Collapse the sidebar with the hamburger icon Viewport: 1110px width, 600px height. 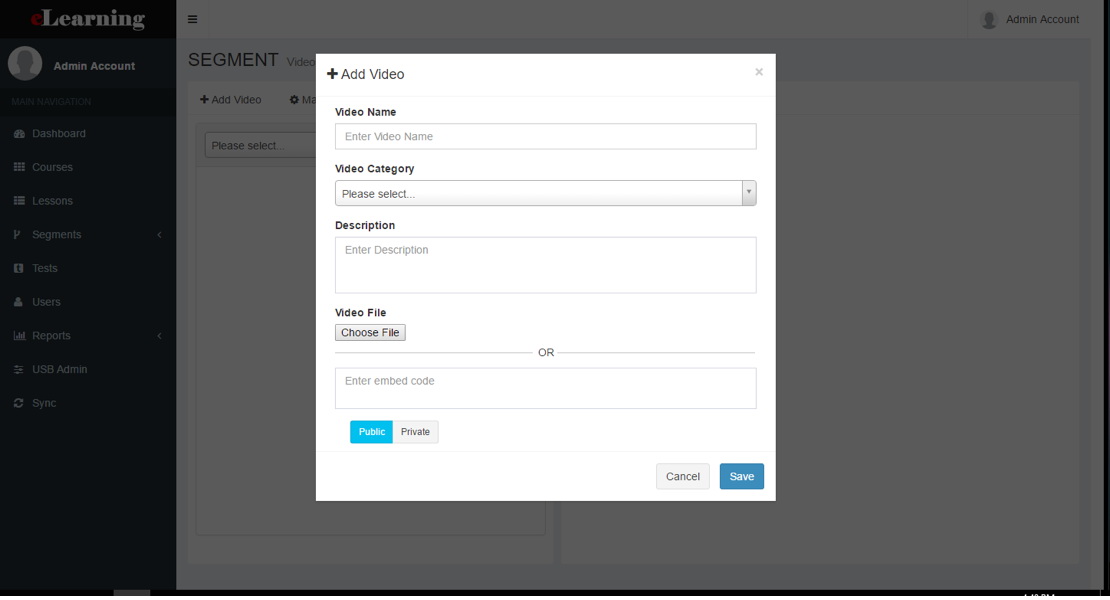(193, 18)
